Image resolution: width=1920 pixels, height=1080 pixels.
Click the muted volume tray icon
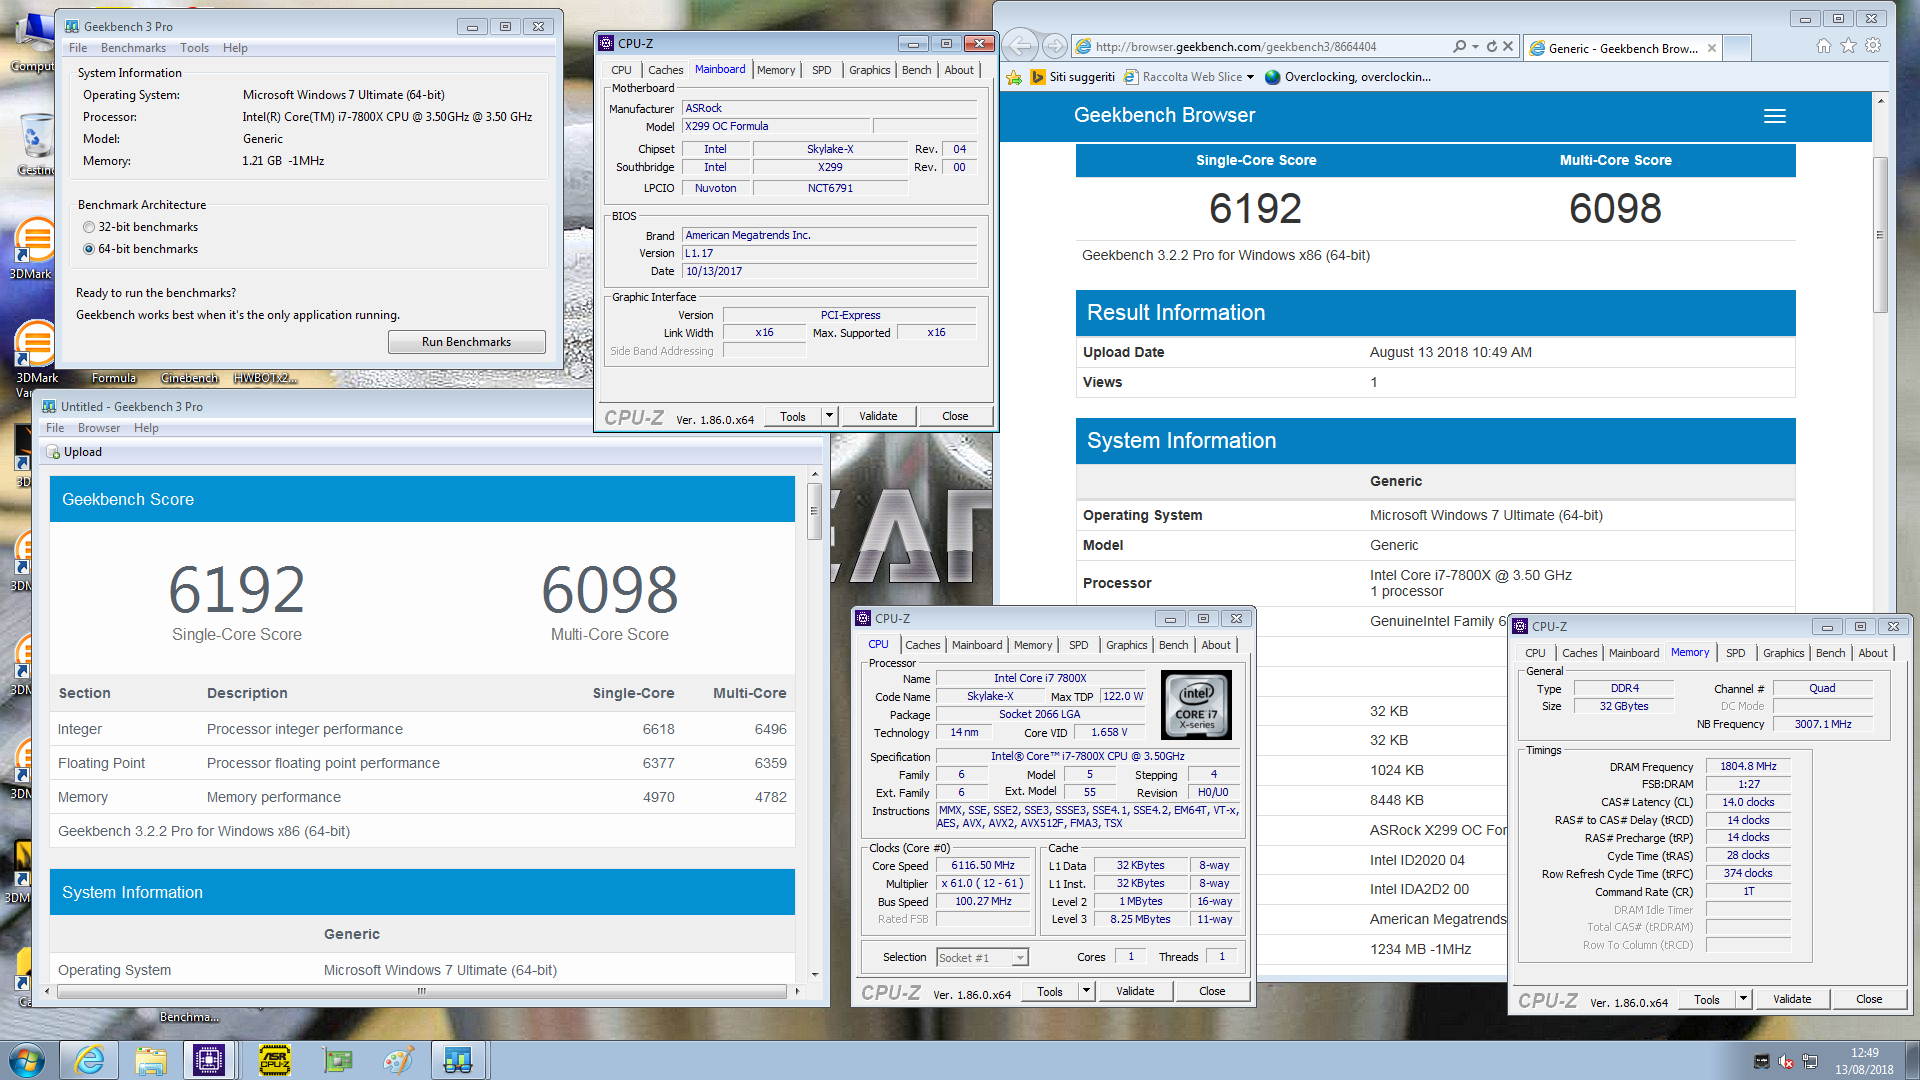(1786, 1061)
